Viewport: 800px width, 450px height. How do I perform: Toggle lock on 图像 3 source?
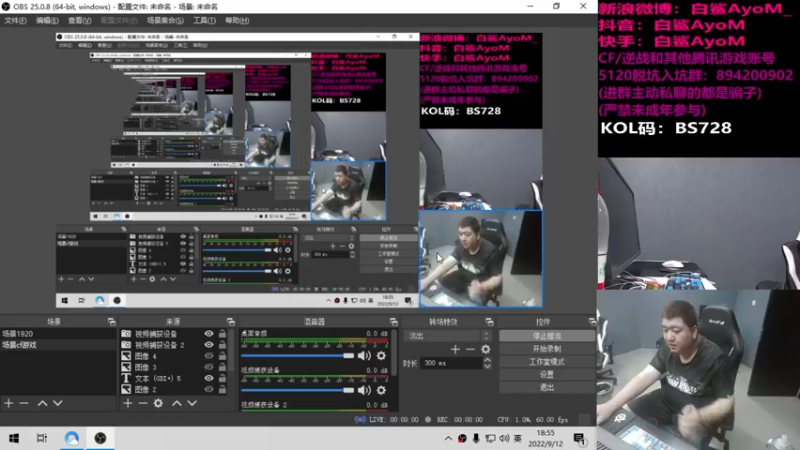(x=222, y=367)
